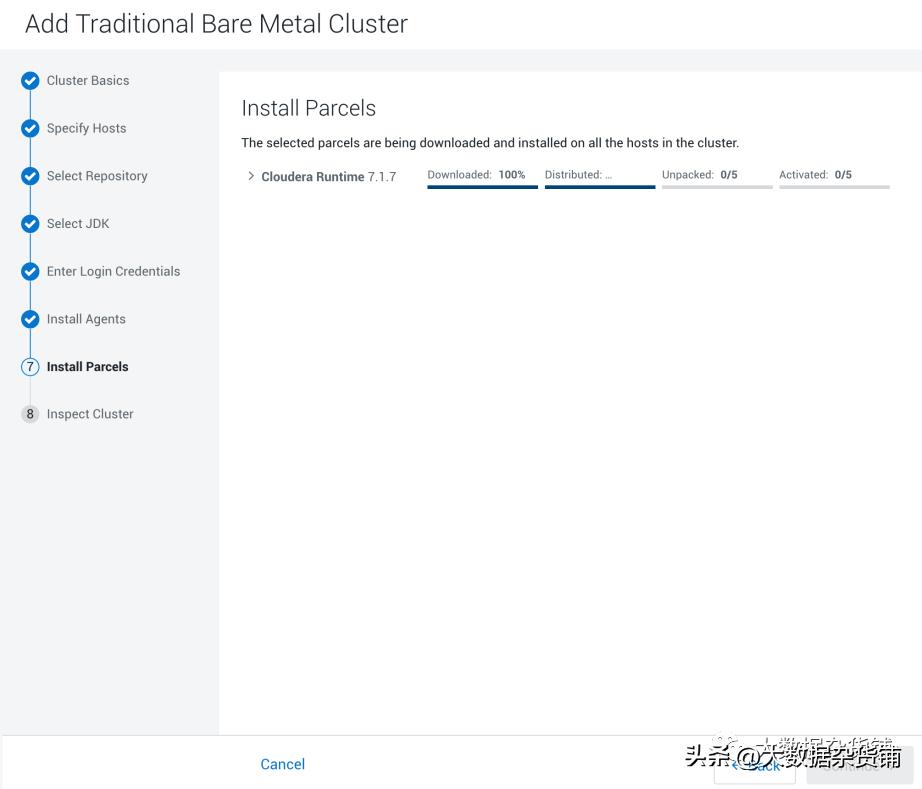Click the Select Repository checkmark icon
Viewport: 922px width, 789px height.
point(30,176)
